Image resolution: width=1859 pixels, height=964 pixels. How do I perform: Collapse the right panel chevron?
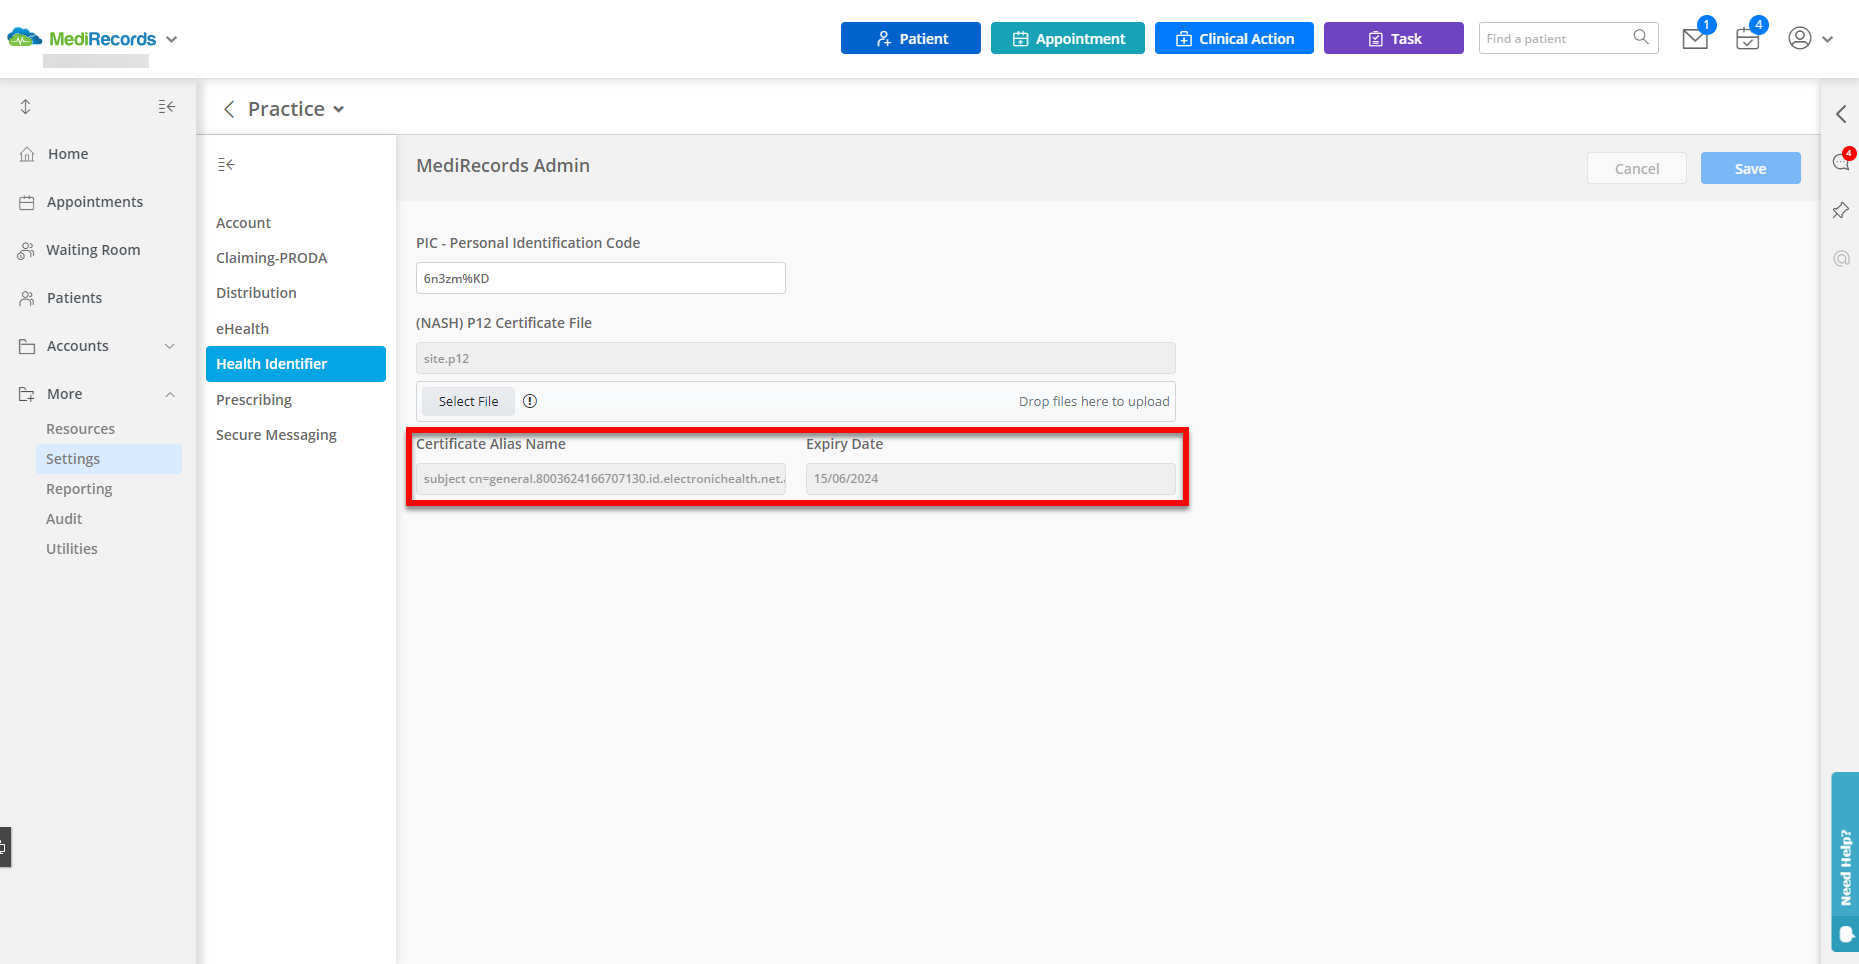(x=1841, y=114)
